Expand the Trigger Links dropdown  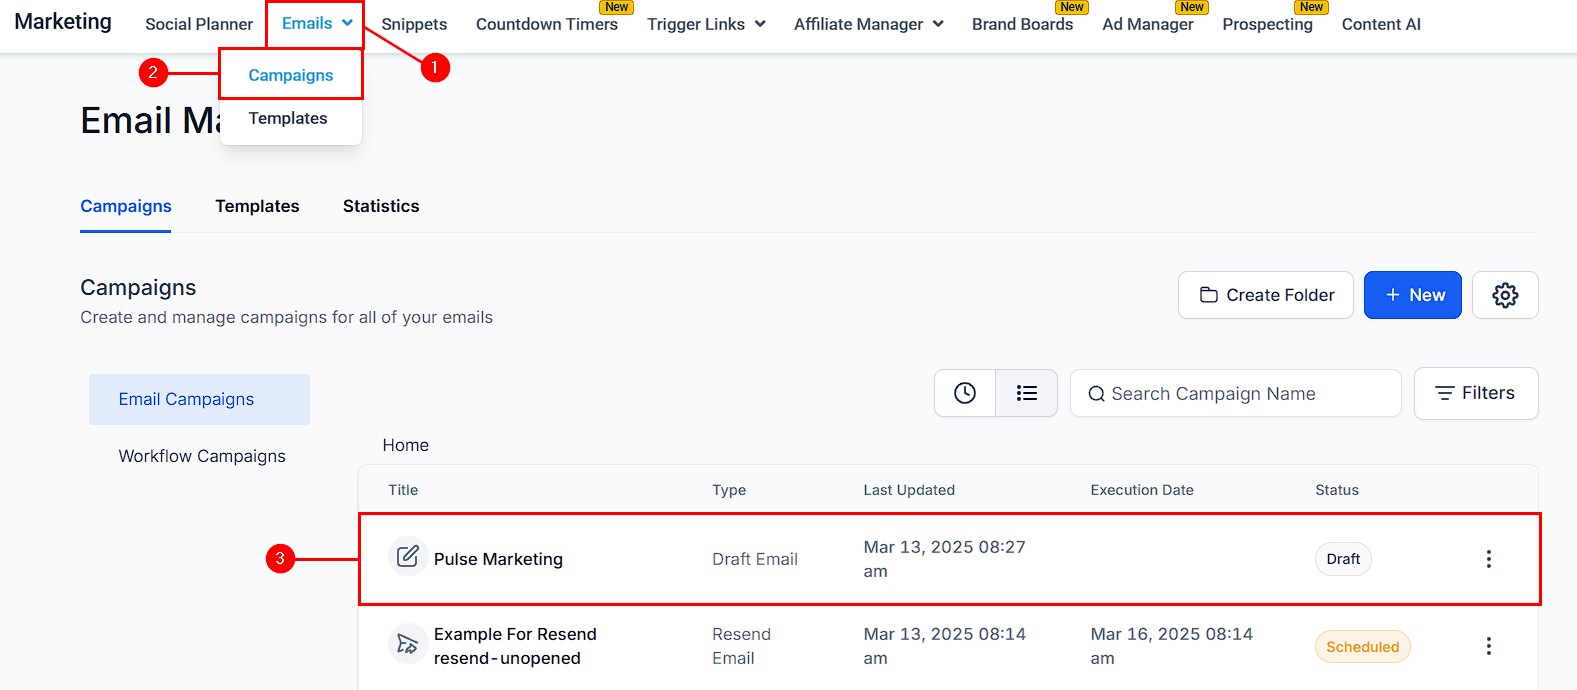coord(706,24)
